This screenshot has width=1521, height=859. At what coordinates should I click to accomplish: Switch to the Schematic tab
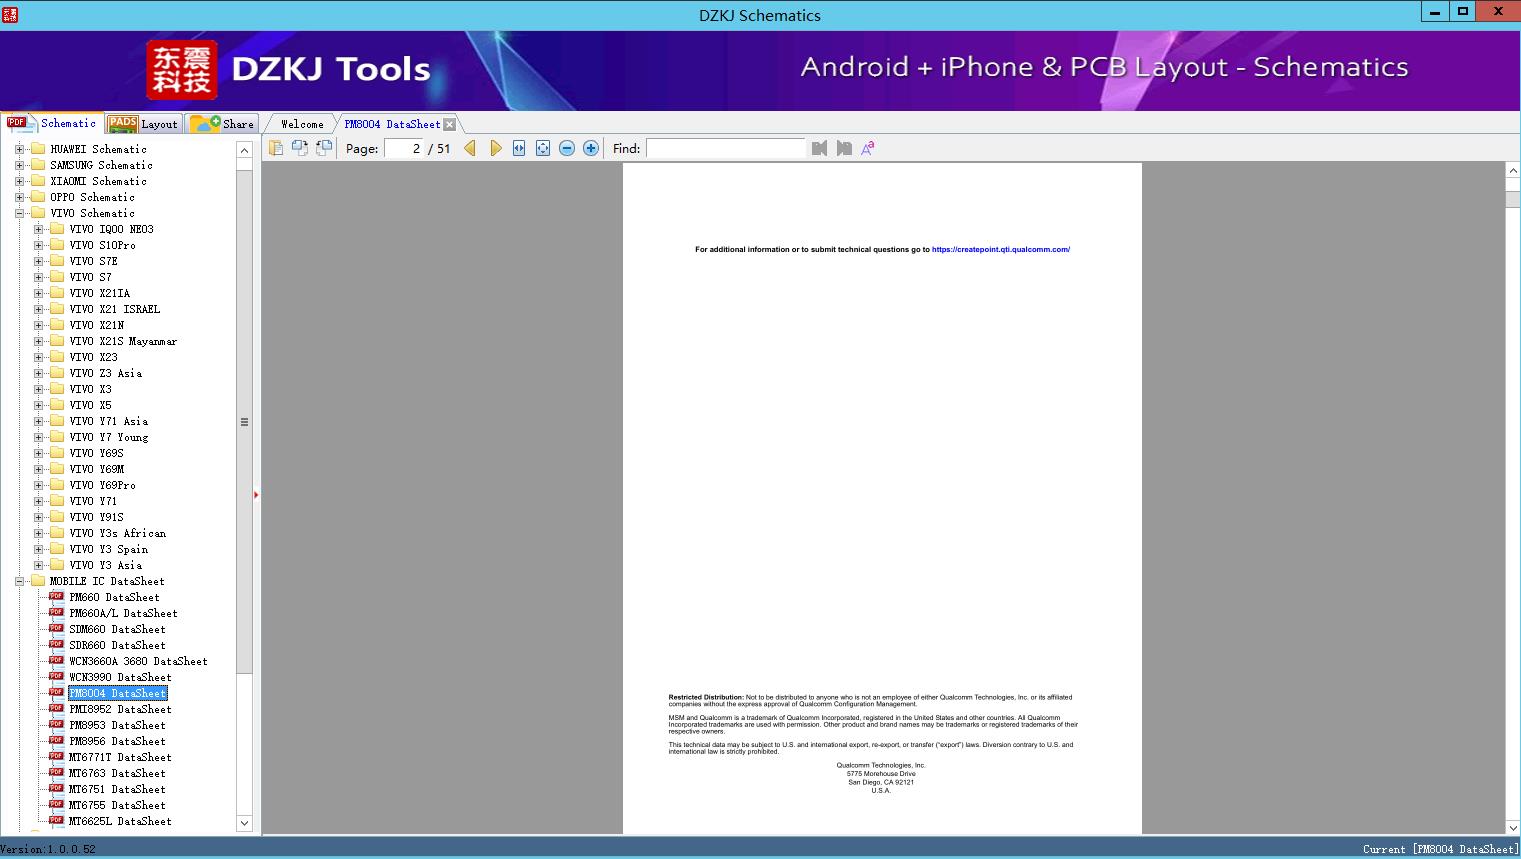click(52, 123)
